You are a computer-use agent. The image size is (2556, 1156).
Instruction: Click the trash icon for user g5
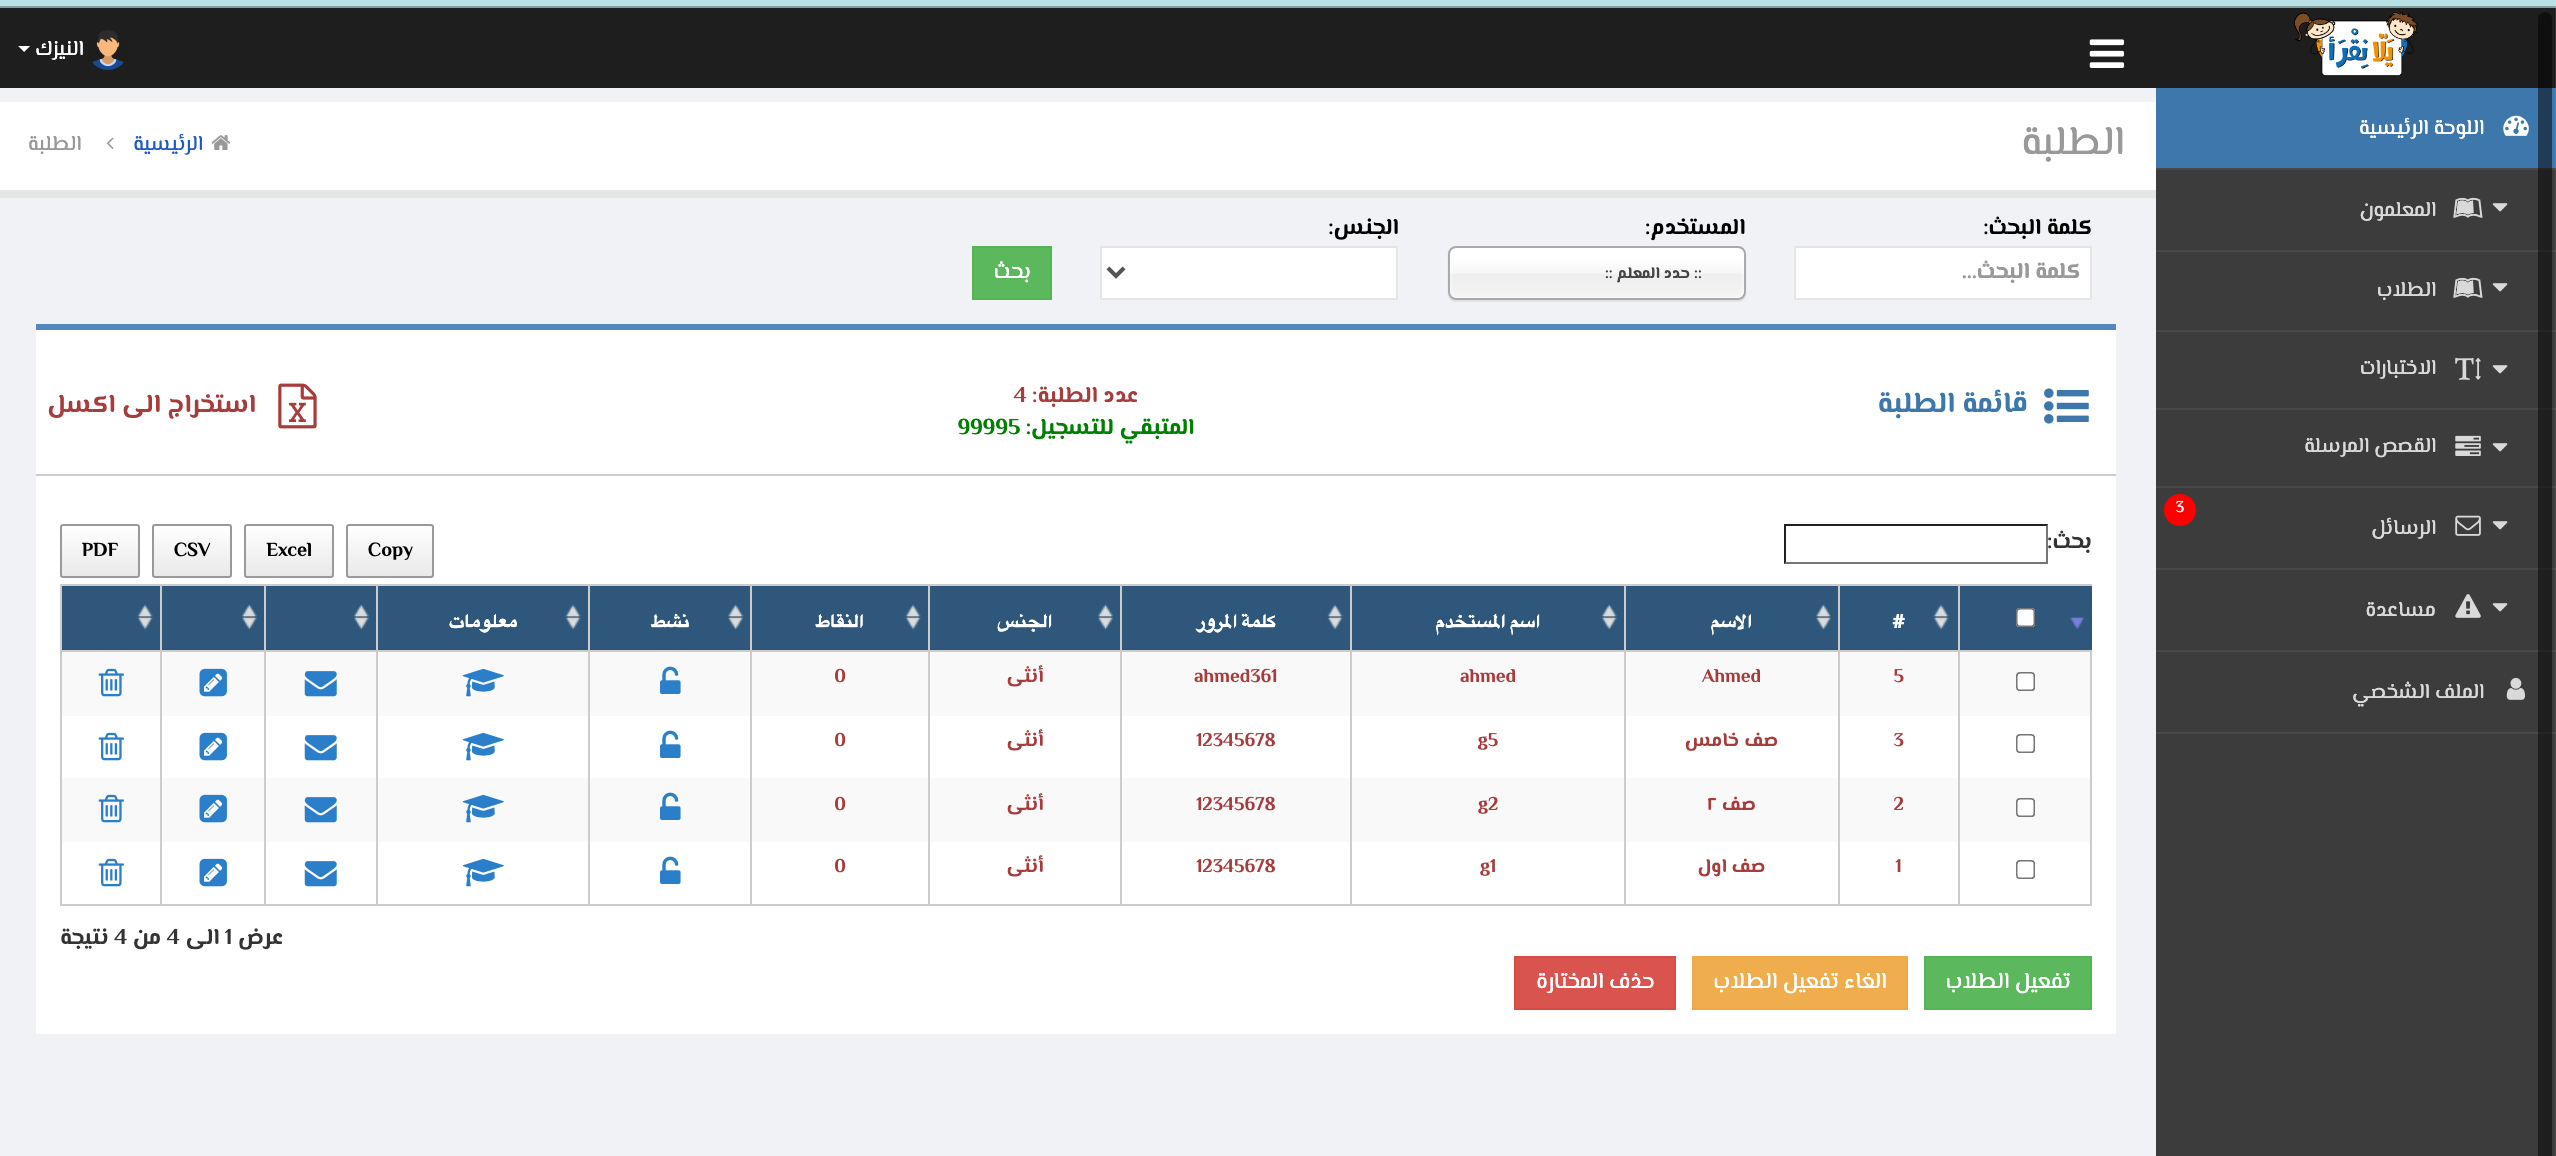coord(111,747)
